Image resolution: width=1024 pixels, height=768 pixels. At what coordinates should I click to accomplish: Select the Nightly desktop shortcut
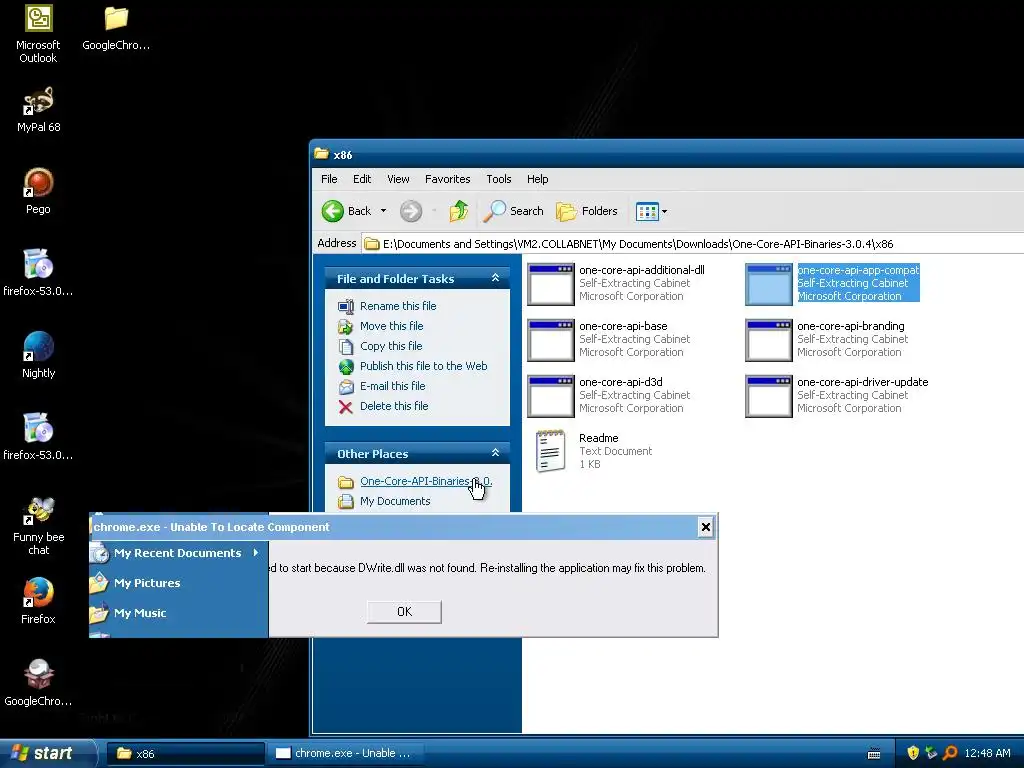(38, 355)
